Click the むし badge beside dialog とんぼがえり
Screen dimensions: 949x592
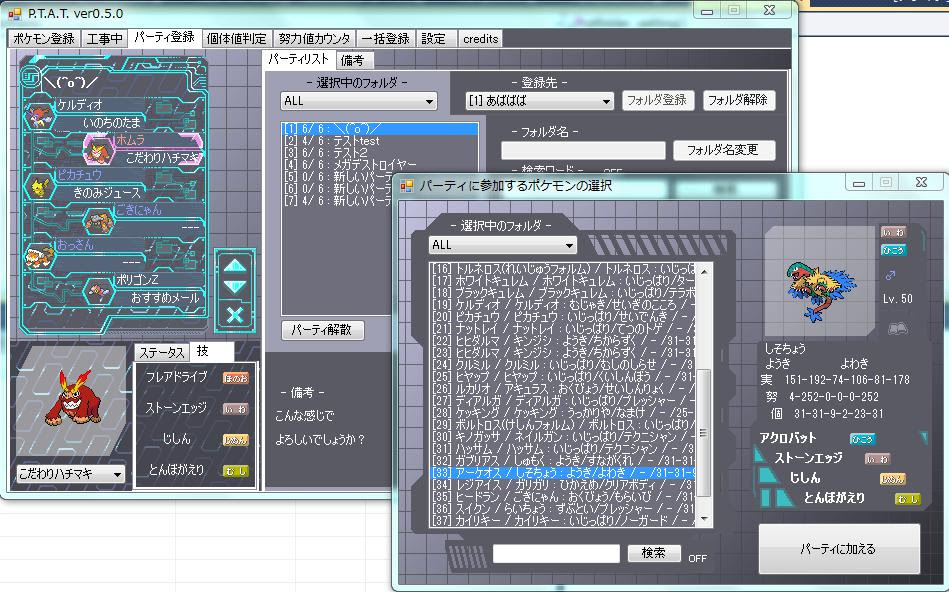[907, 499]
